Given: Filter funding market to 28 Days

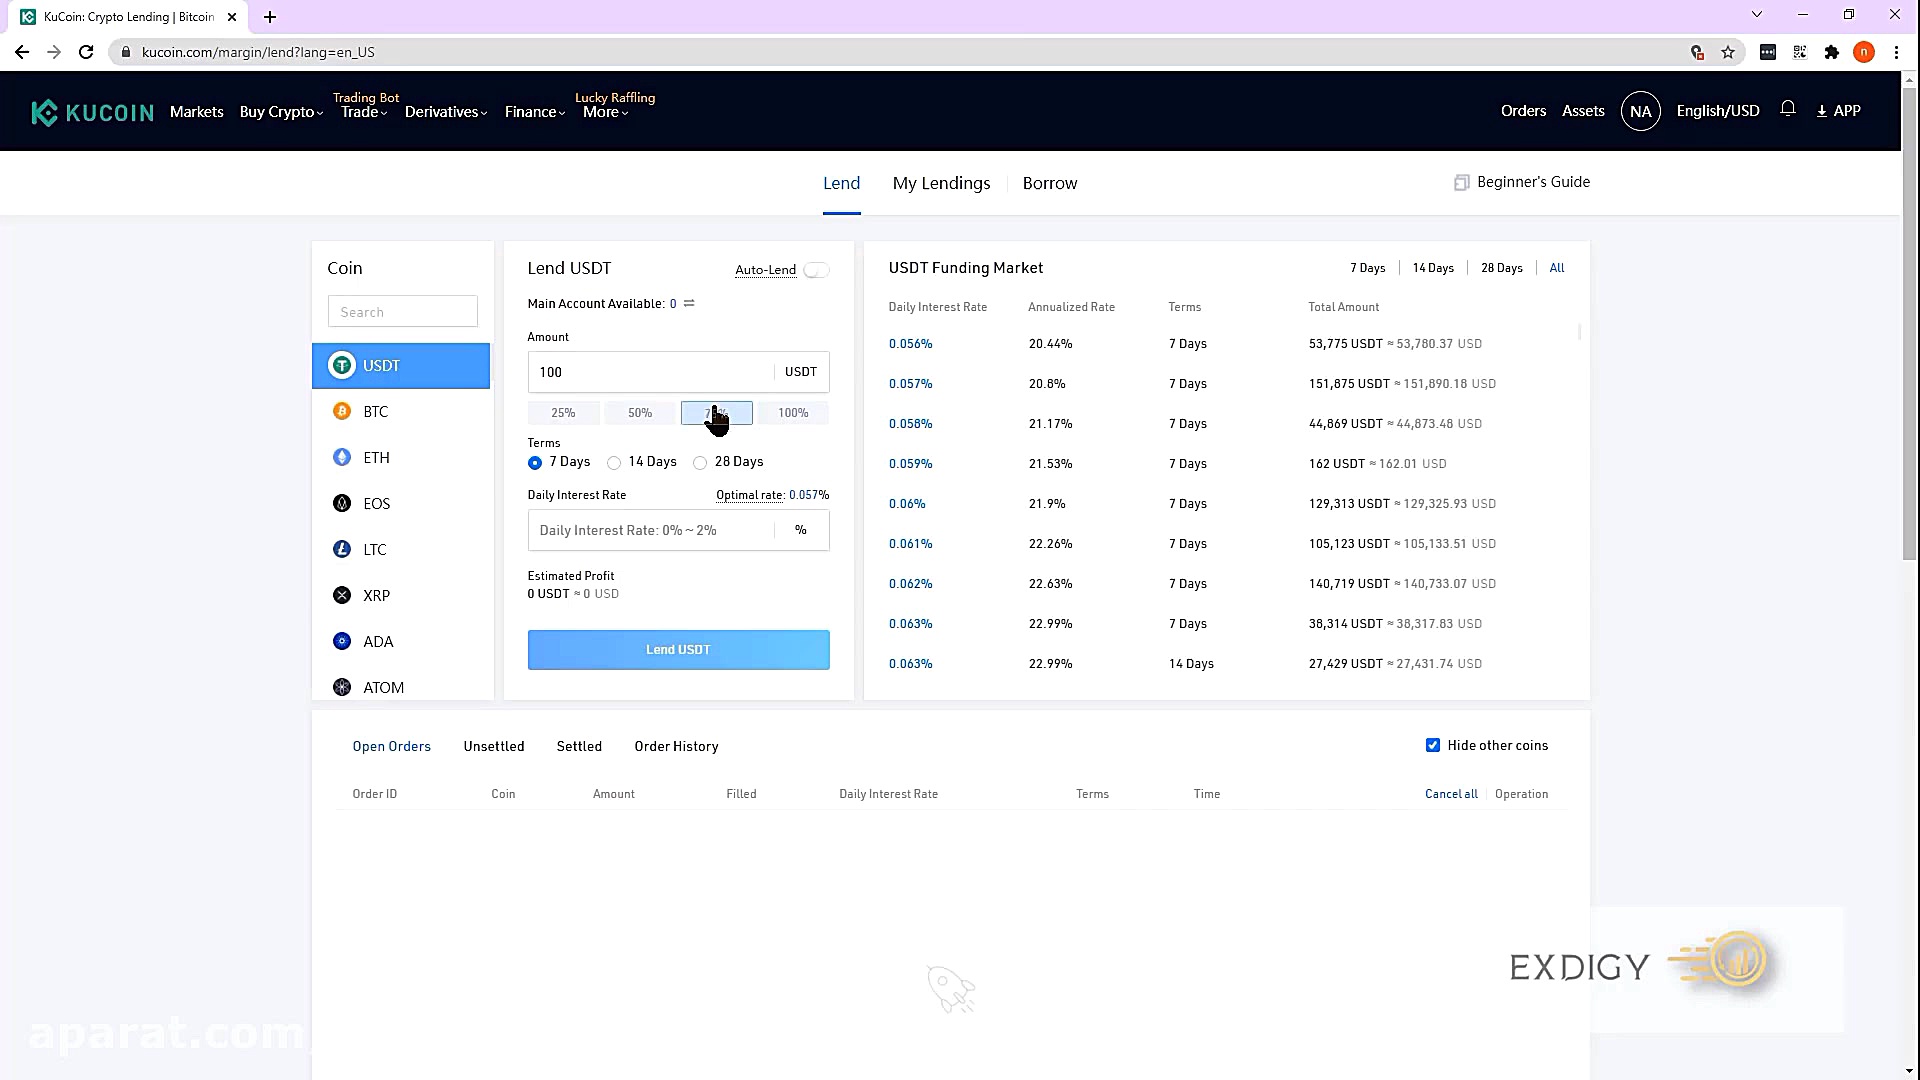Looking at the screenshot, I should pos(1501,268).
